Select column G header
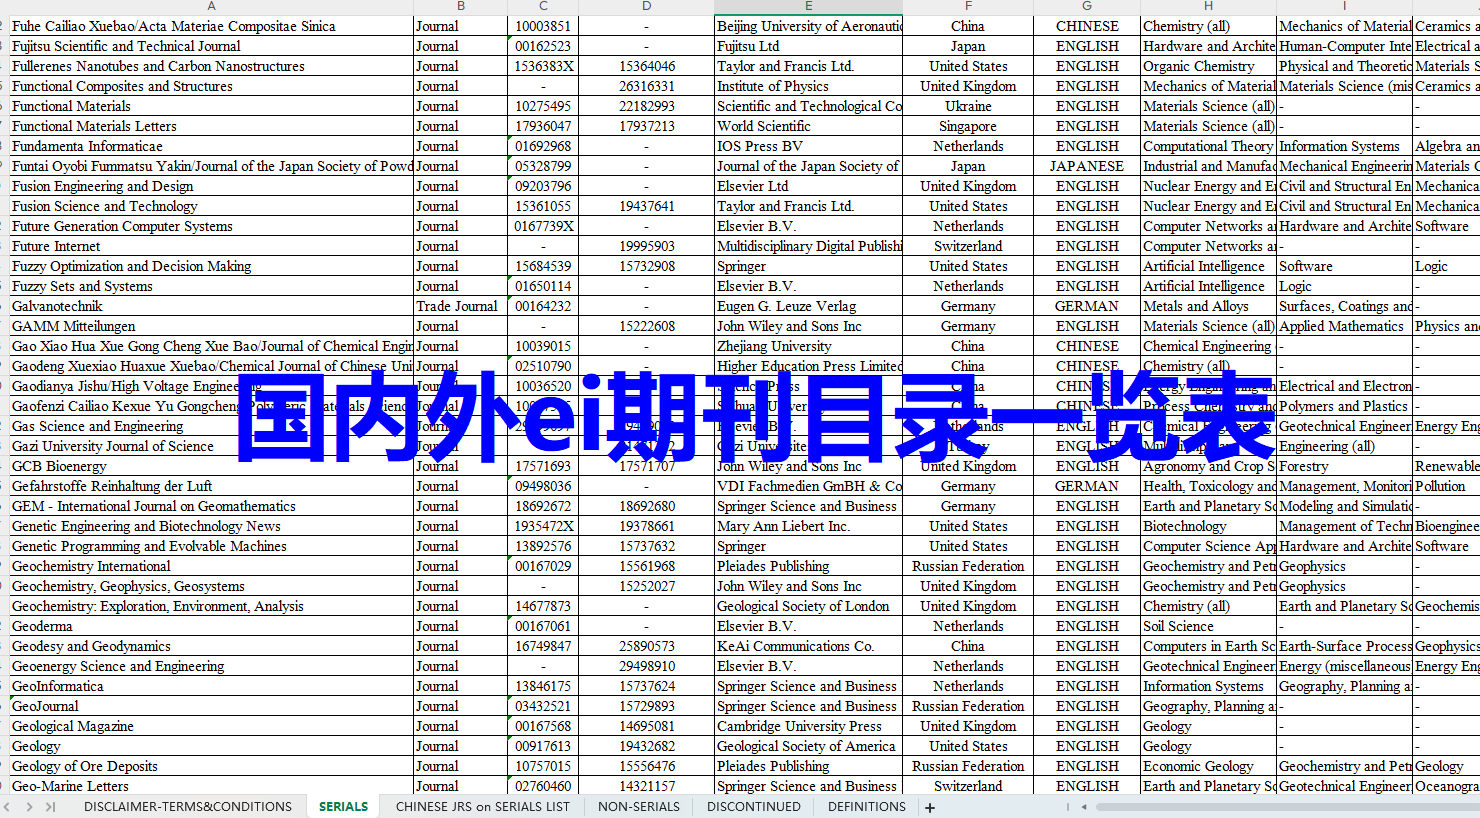 tap(1087, 6)
